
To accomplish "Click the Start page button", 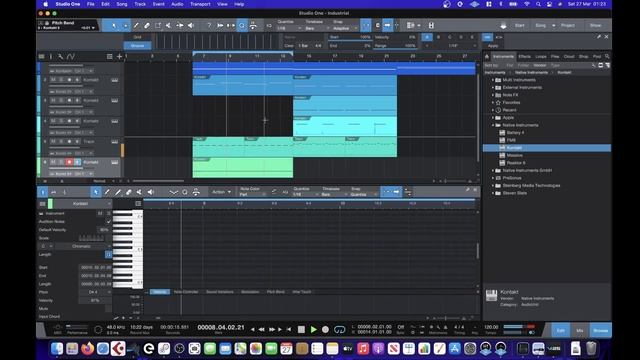I will pos(520,25).
